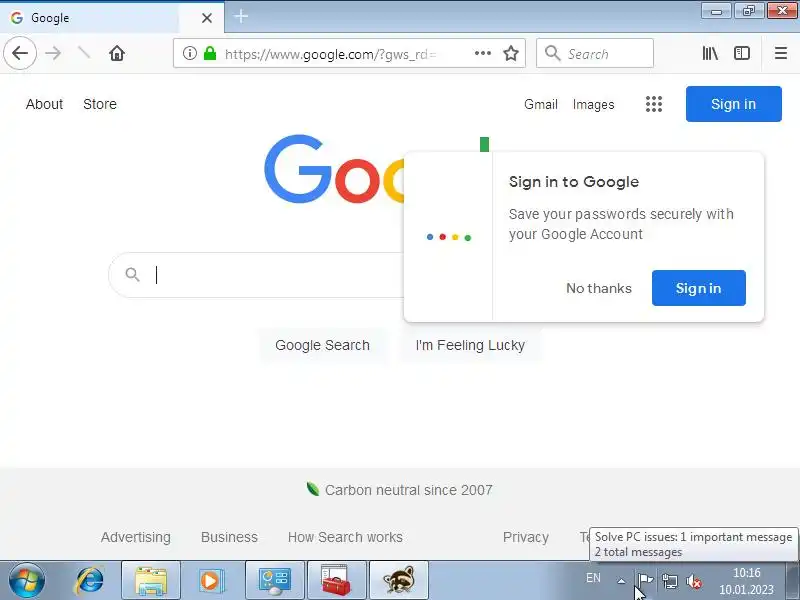Launch Internet Explorer from taskbar

click(89, 581)
